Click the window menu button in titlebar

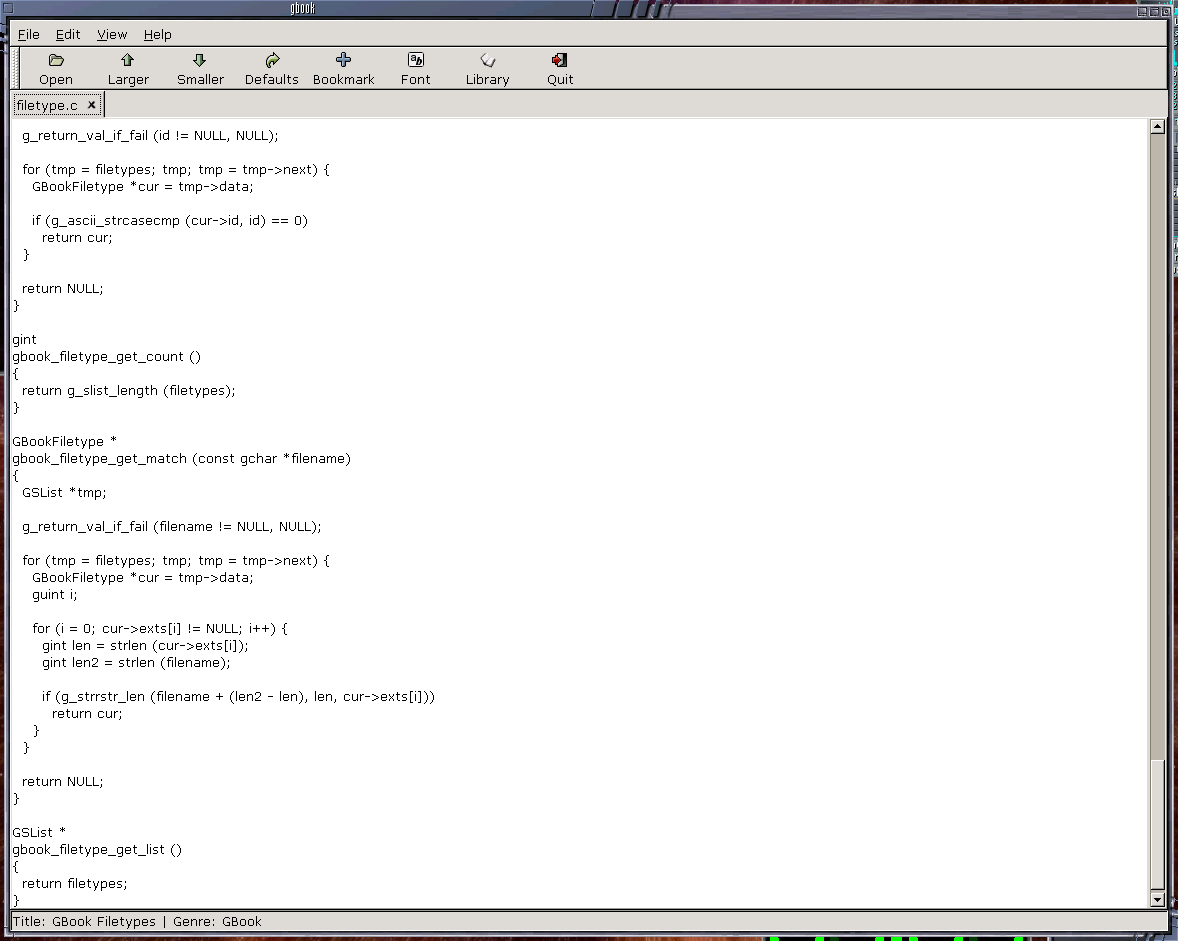pos(9,9)
